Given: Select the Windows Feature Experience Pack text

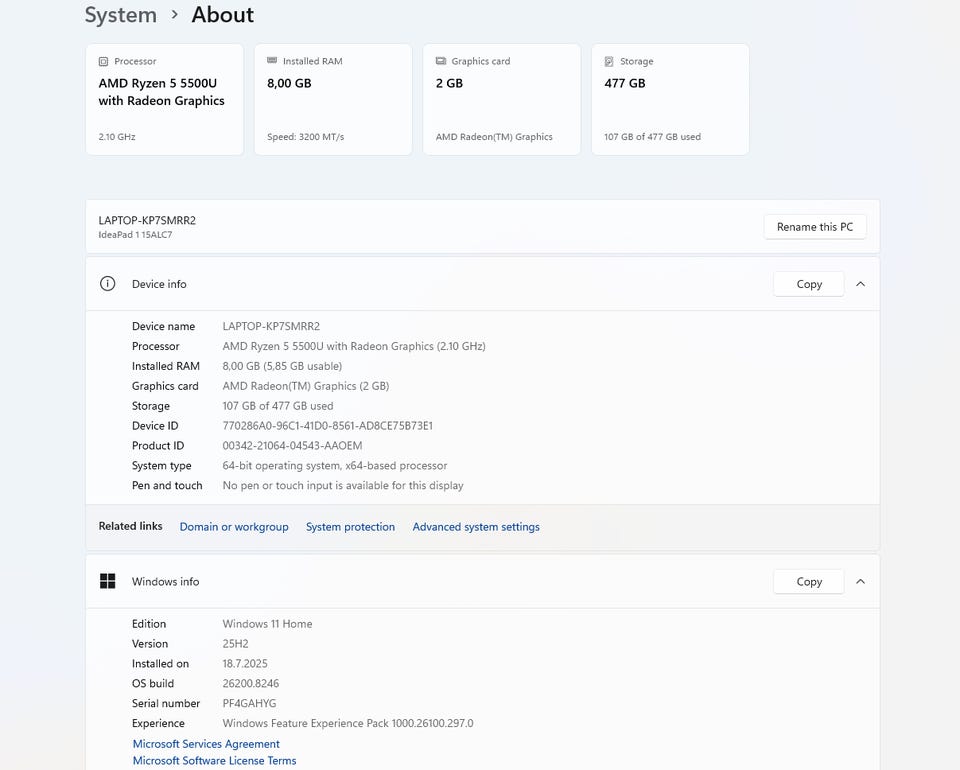Looking at the screenshot, I should 348,723.
